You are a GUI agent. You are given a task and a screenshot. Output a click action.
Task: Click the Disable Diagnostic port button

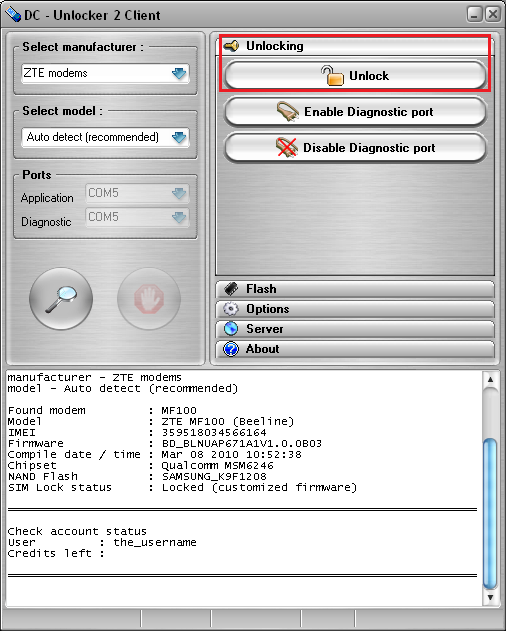[x=355, y=148]
